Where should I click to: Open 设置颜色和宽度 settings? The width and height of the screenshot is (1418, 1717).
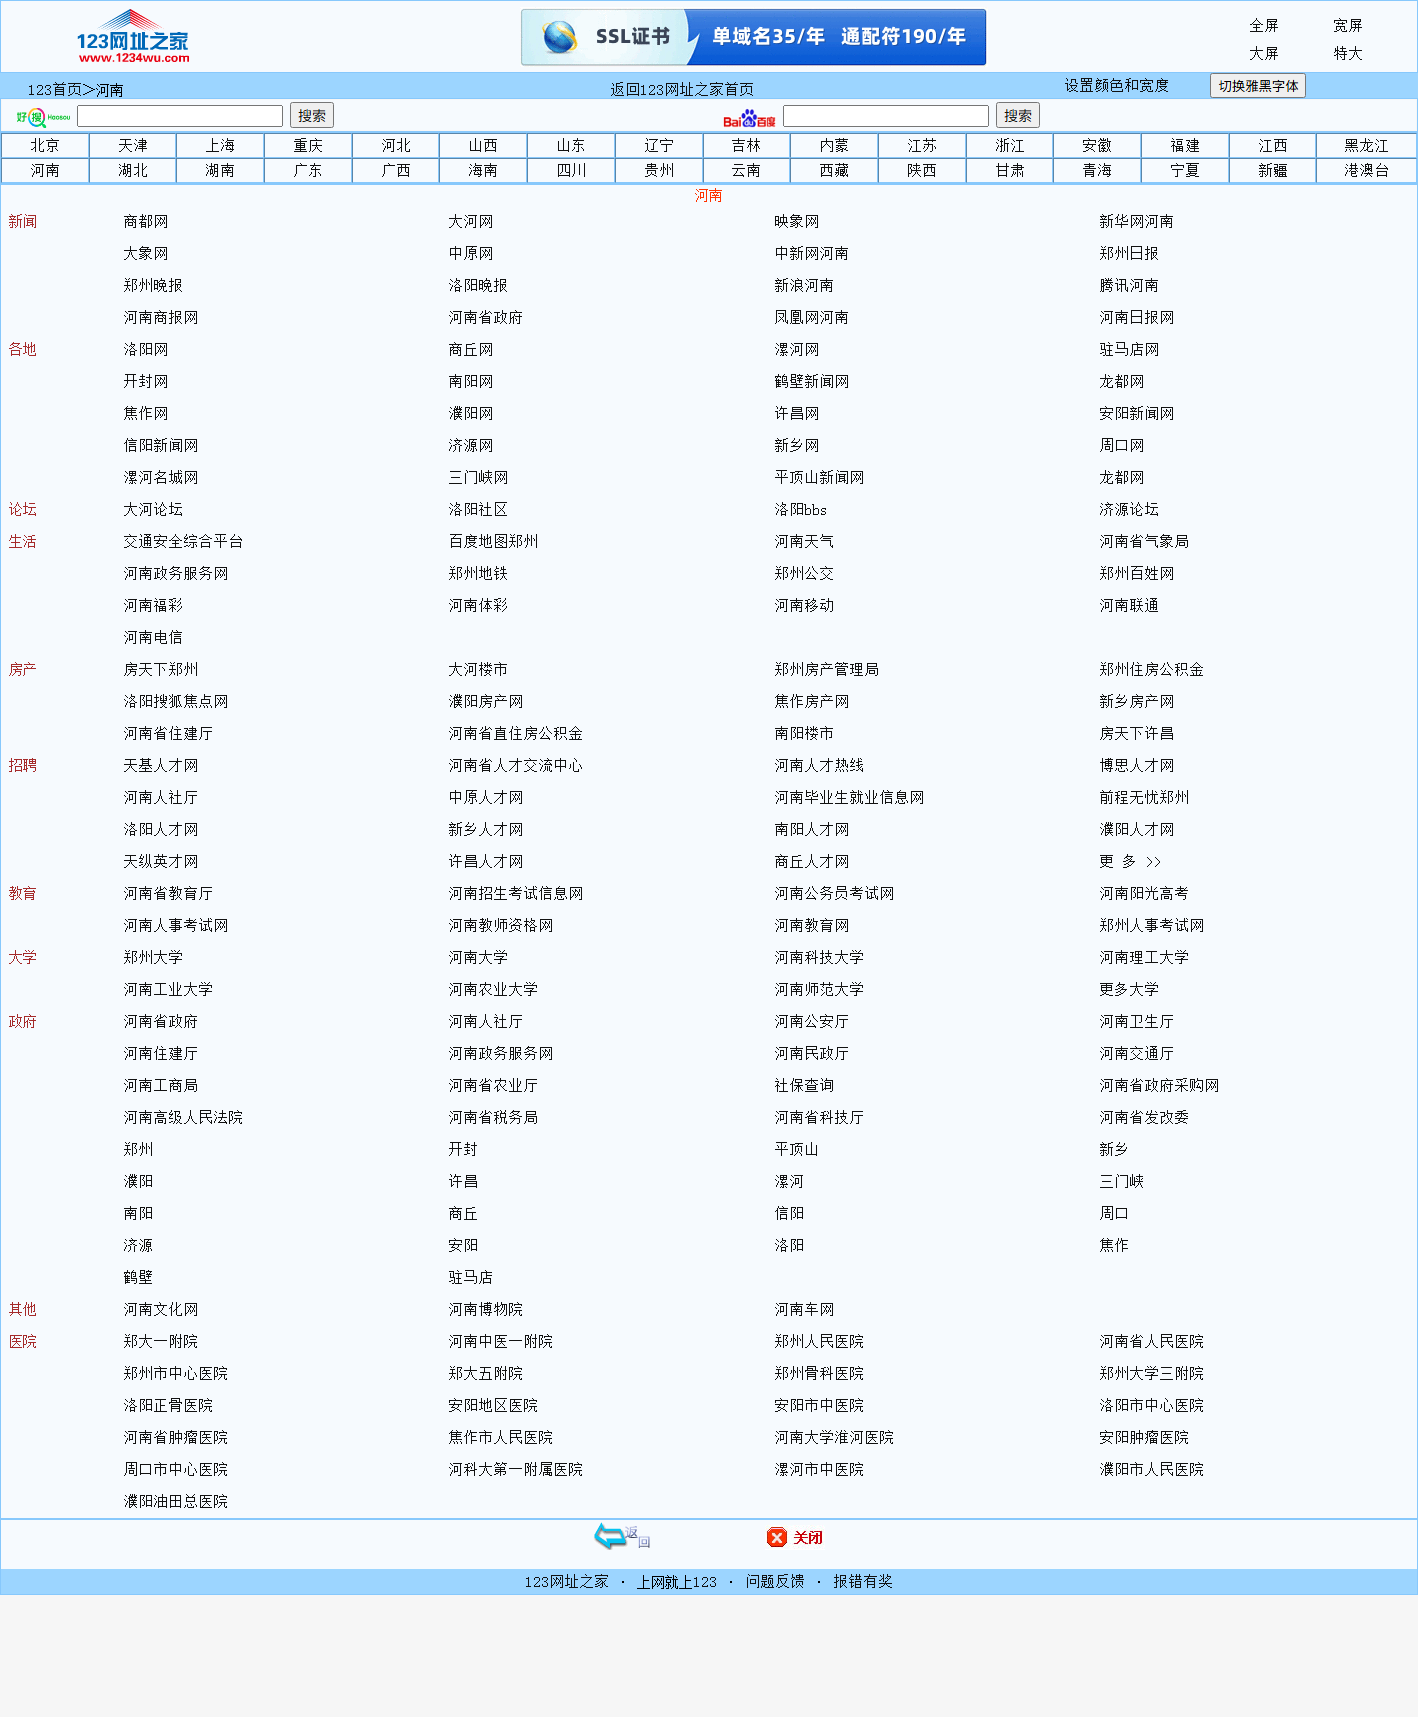click(x=1116, y=86)
